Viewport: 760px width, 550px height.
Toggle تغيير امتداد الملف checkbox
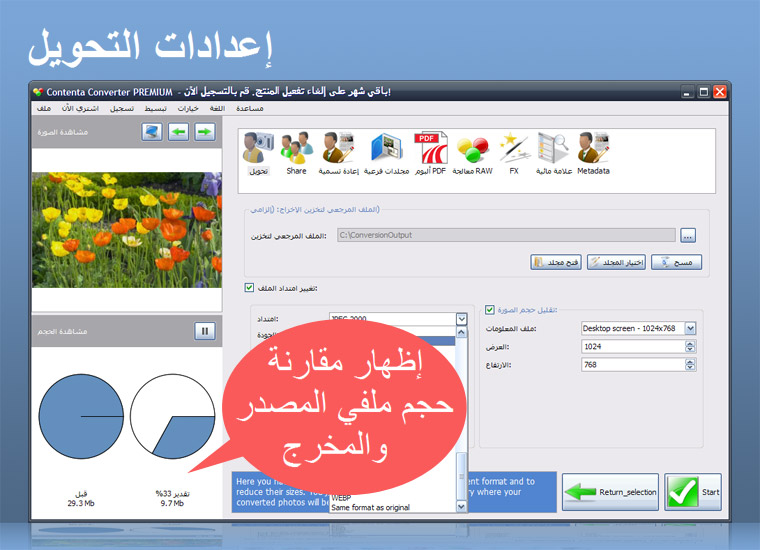(249, 288)
